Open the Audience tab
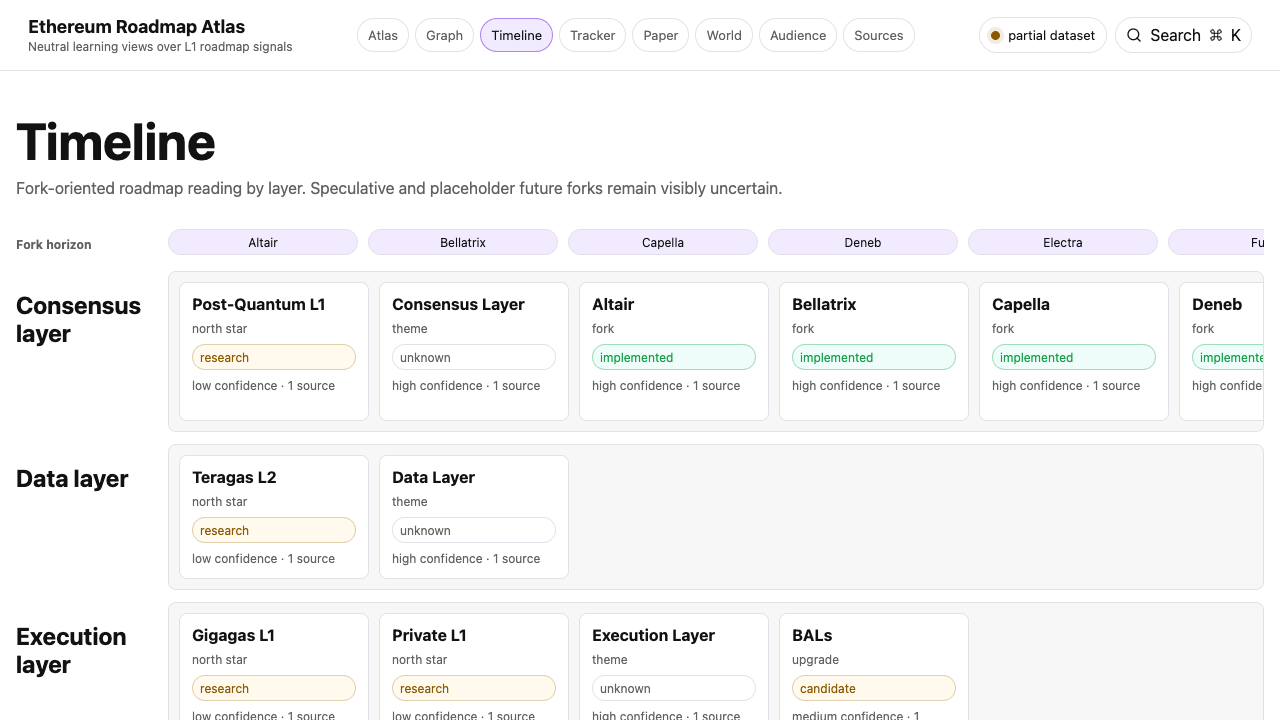The height and width of the screenshot is (720, 1280). (x=798, y=35)
